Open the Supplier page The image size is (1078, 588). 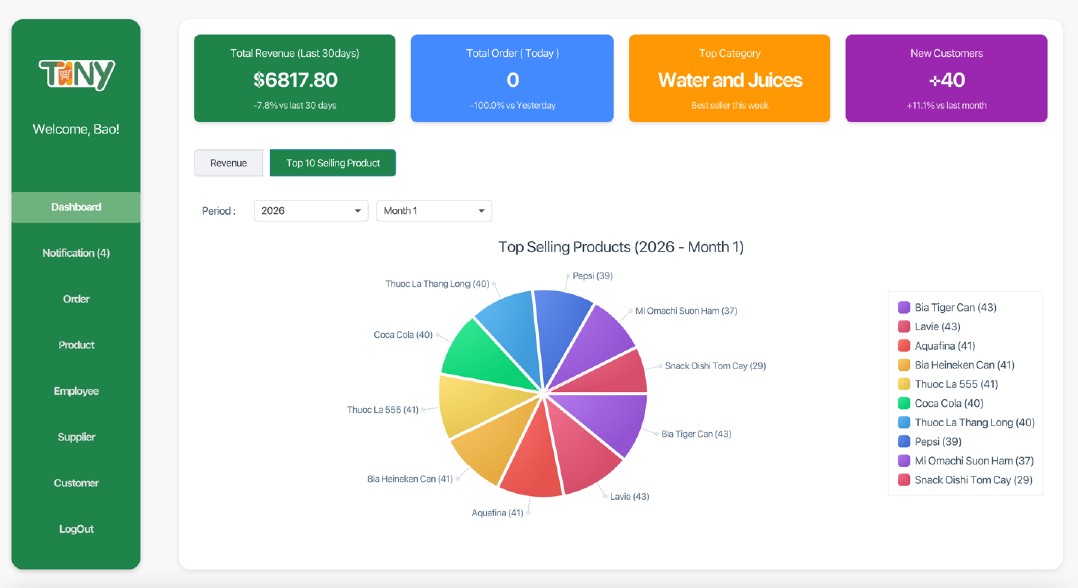coord(76,437)
